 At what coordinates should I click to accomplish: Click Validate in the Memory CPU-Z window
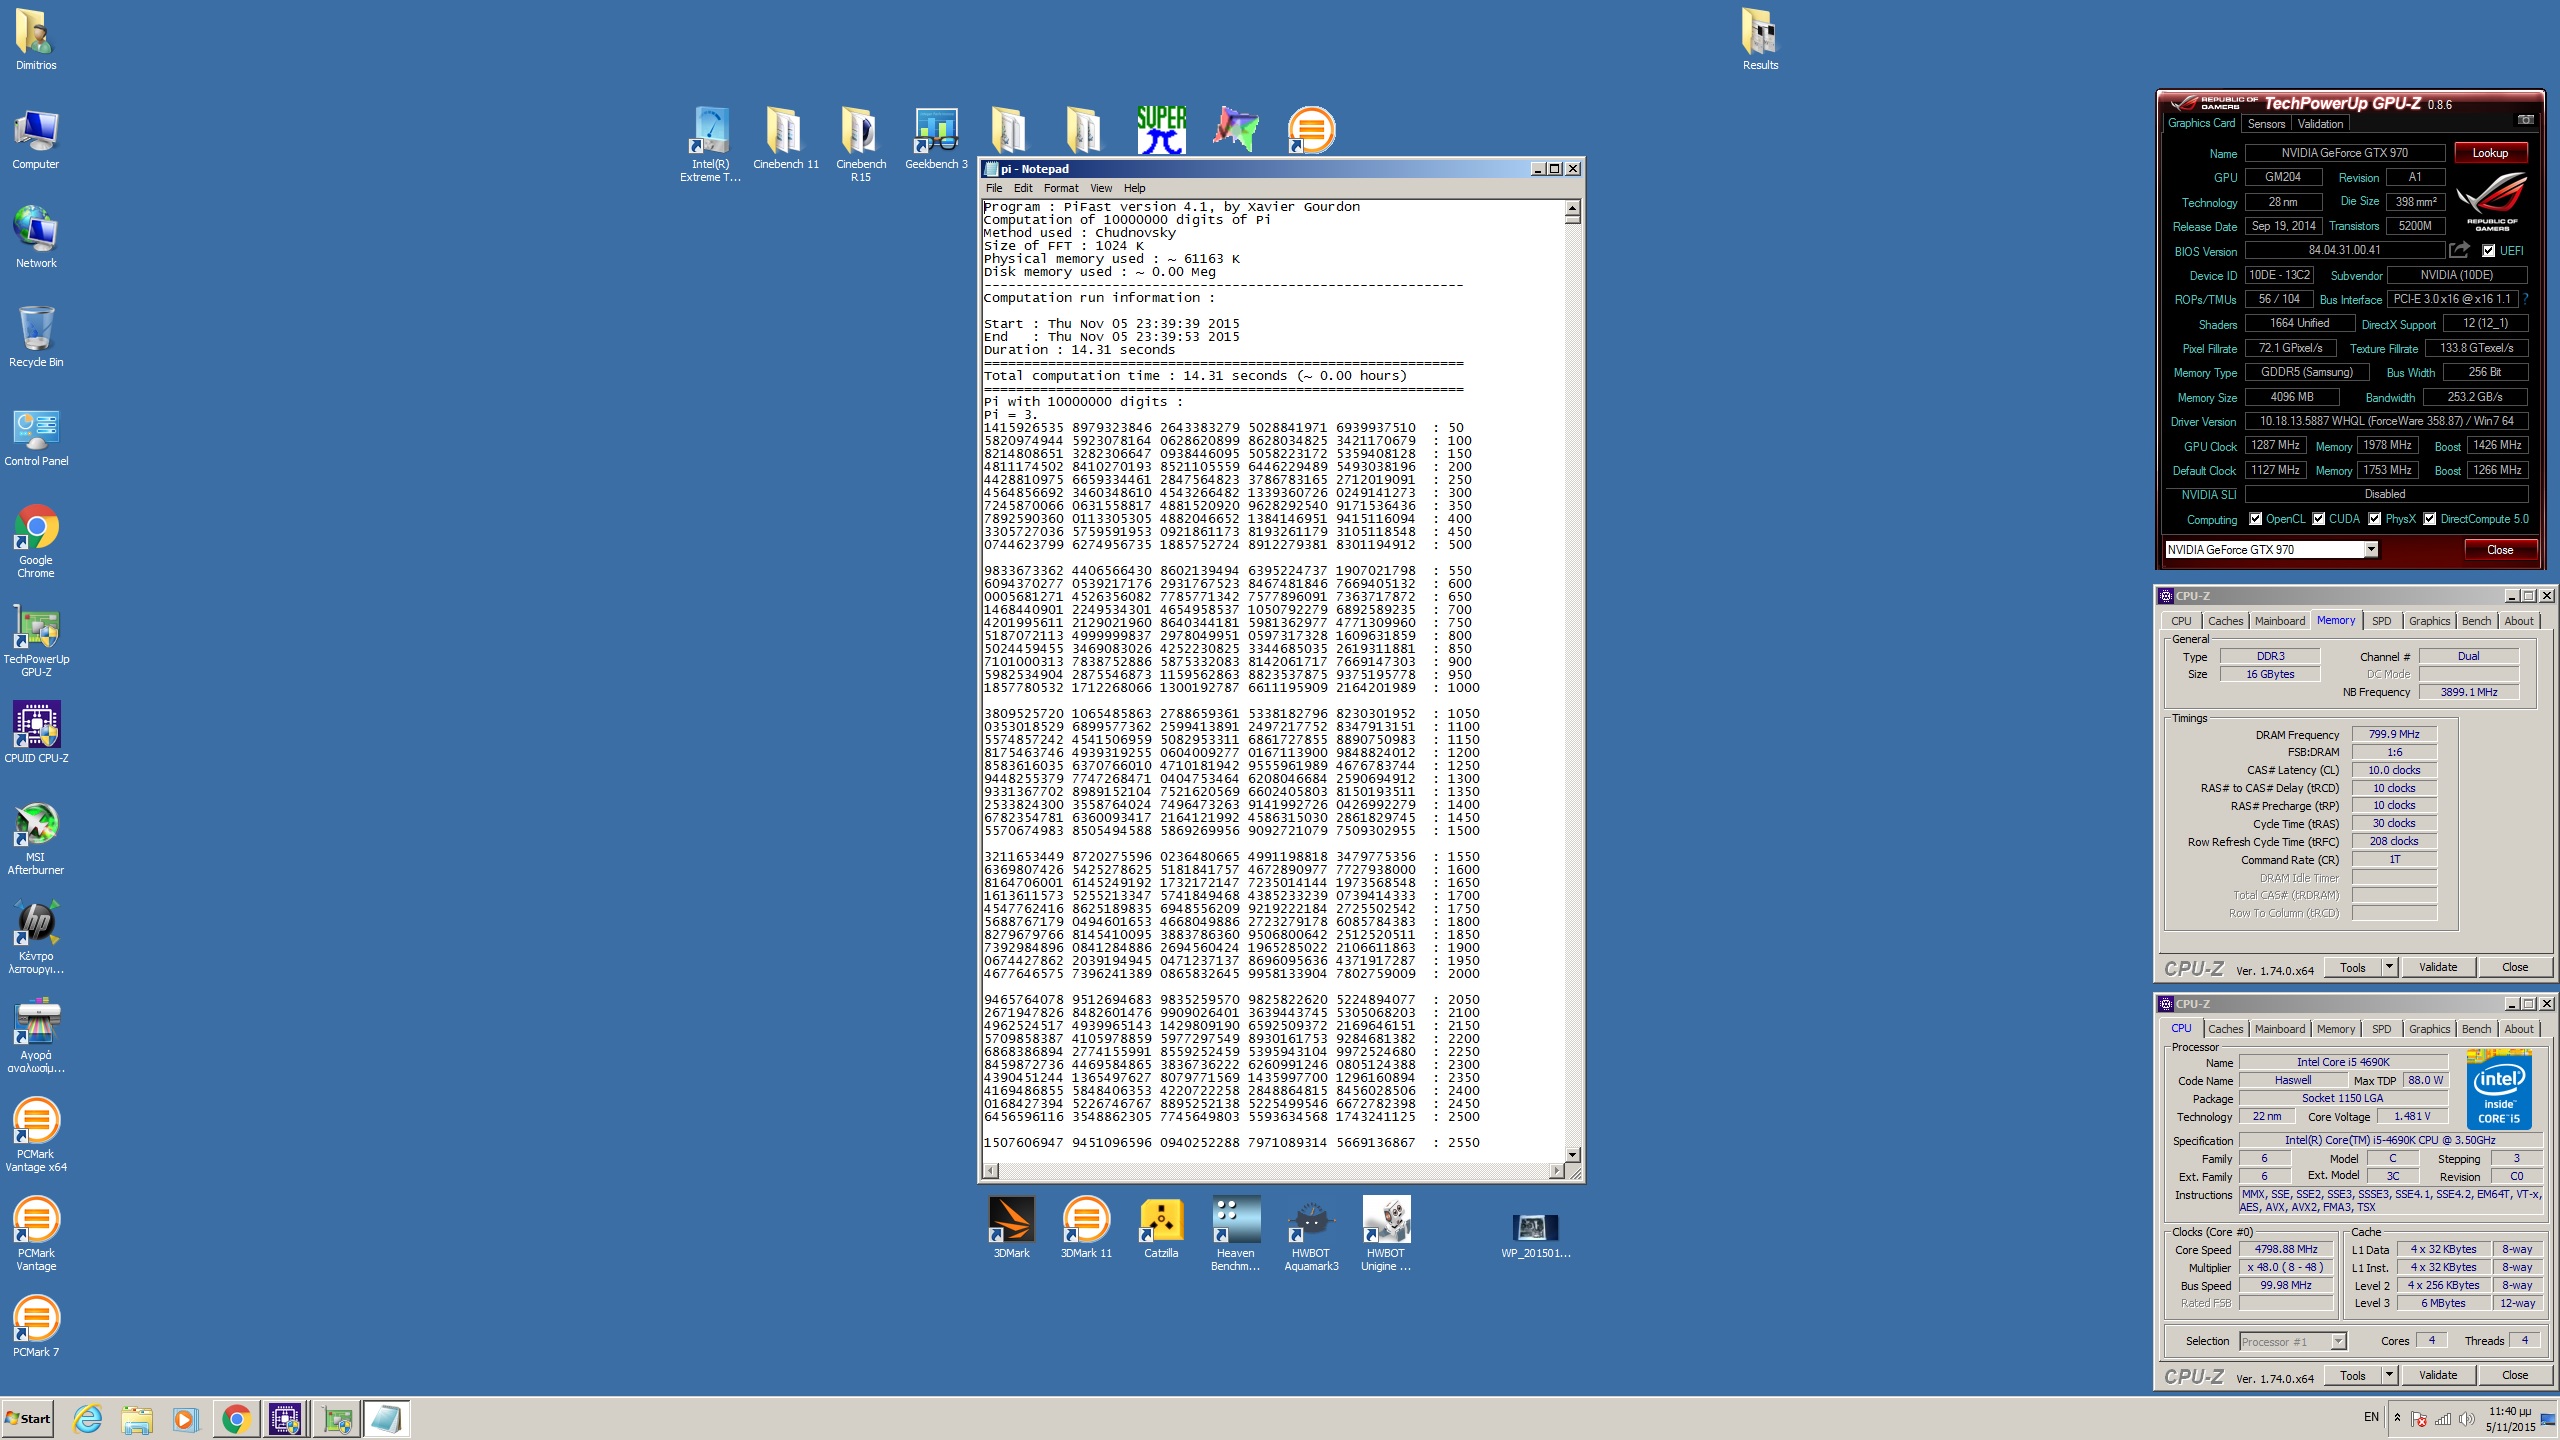click(x=2437, y=967)
